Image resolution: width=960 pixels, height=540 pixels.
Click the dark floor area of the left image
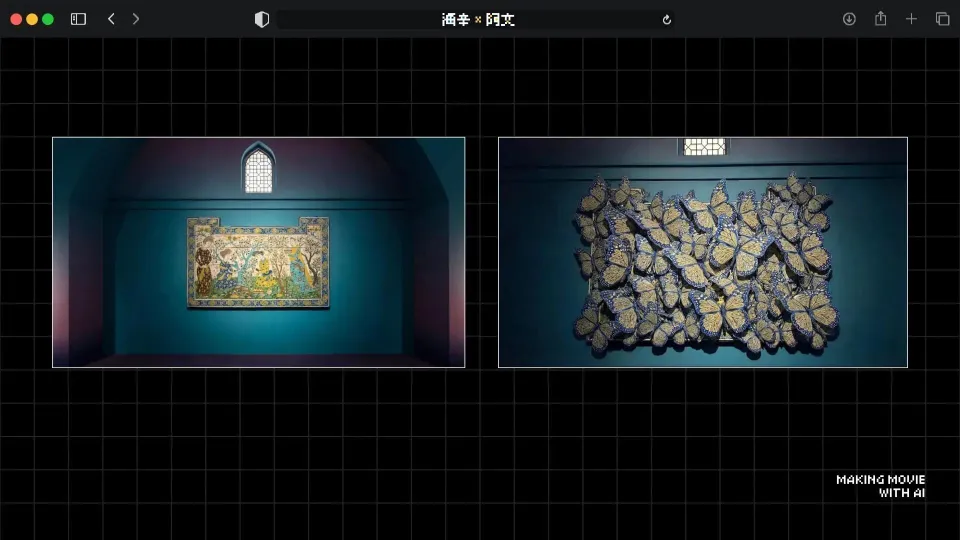click(x=258, y=358)
